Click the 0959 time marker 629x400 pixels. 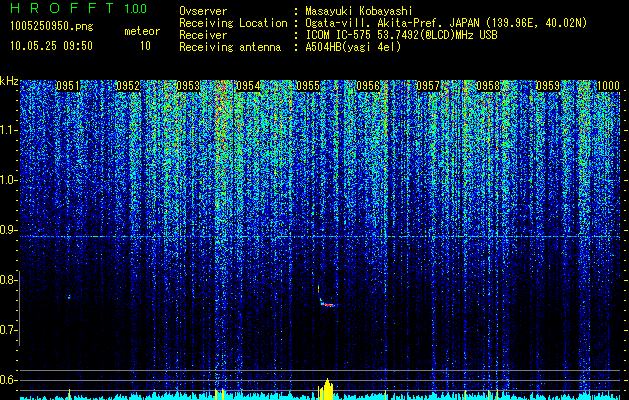pyautogui.click(x=548, y=86)
